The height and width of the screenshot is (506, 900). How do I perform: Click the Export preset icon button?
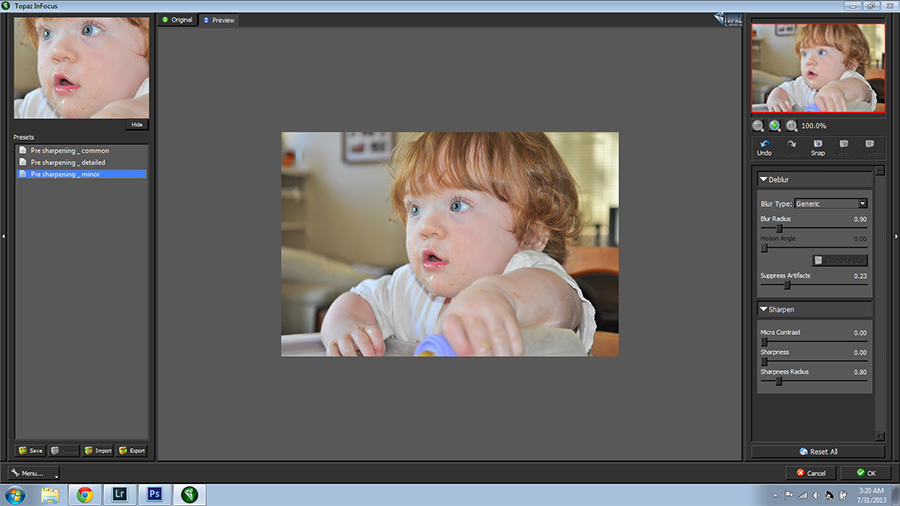pos(131,450)
